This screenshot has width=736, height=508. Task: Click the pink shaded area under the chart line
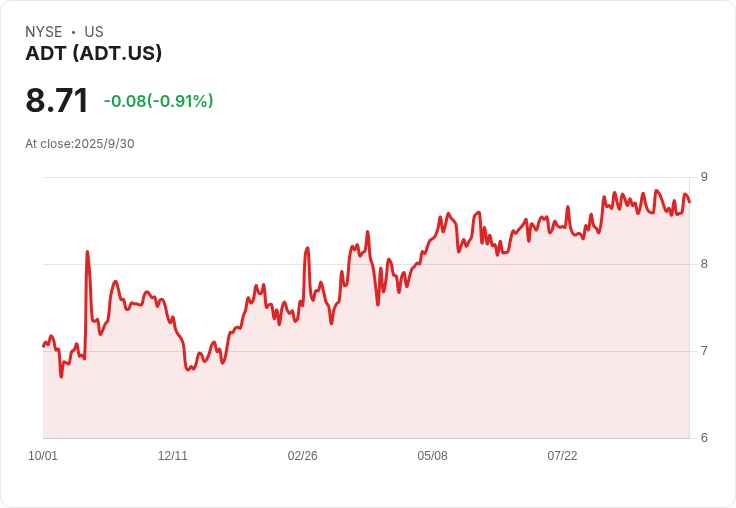coord(366,376)
